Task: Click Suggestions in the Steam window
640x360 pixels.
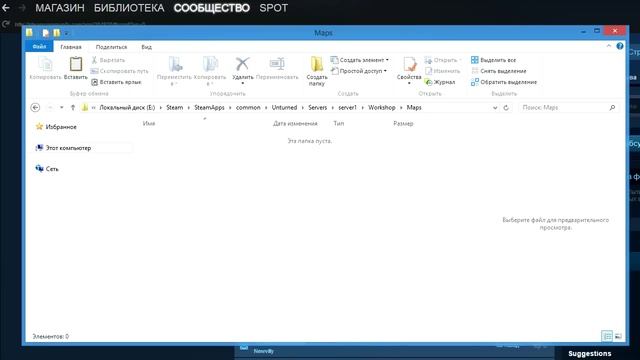Action: coord(589,353)
